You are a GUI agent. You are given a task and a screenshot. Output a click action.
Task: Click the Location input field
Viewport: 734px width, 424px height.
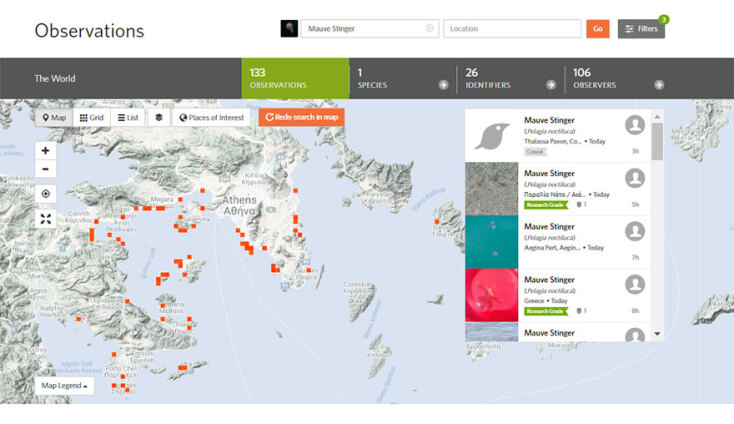[x=512, y=29]
